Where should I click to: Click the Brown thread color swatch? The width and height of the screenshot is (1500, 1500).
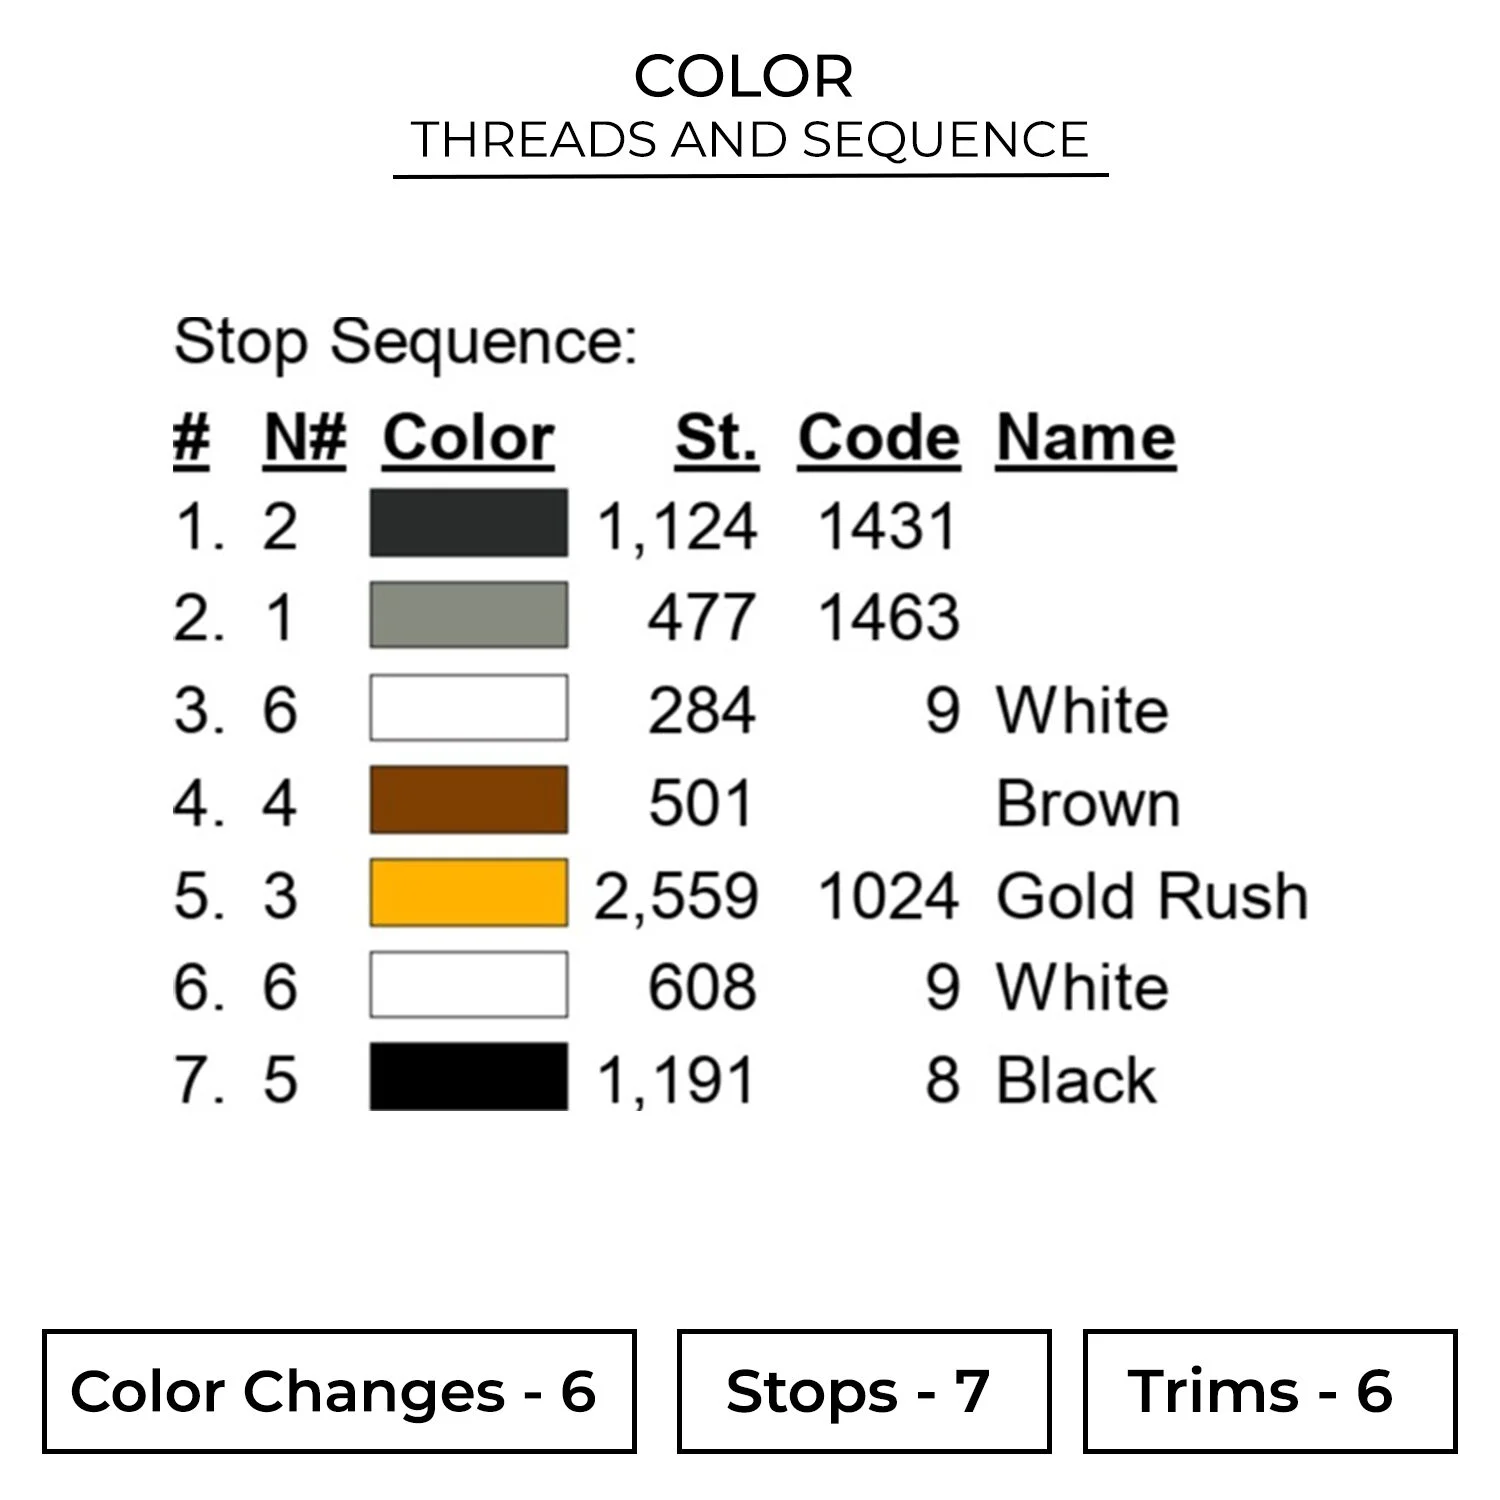468,800
